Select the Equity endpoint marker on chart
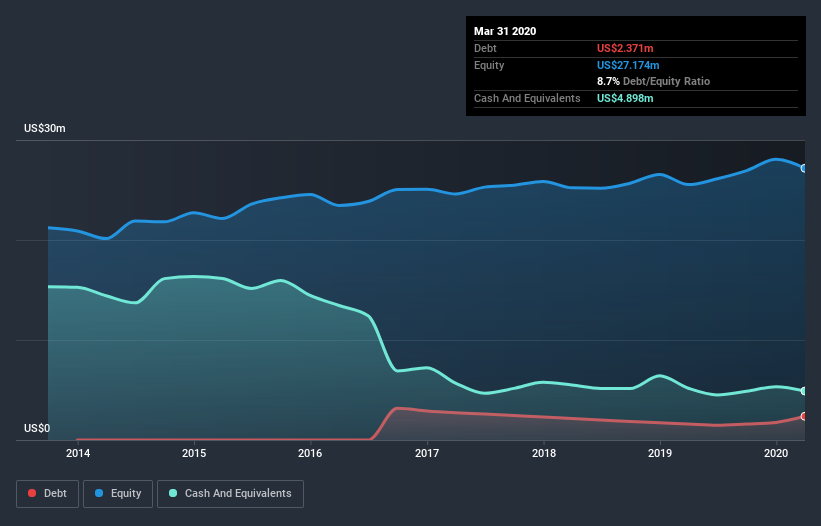The height and width of the screenshot is (526, 821). (803, 169)
